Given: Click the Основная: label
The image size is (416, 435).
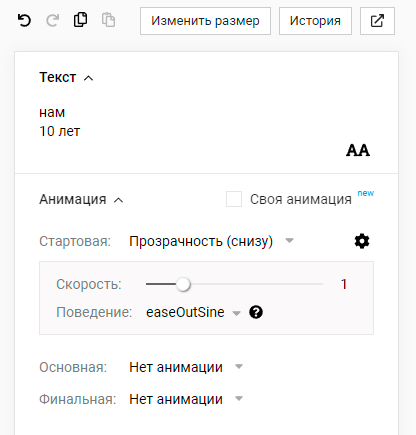Looking at the screenshot, I should [x=73, y=367].
